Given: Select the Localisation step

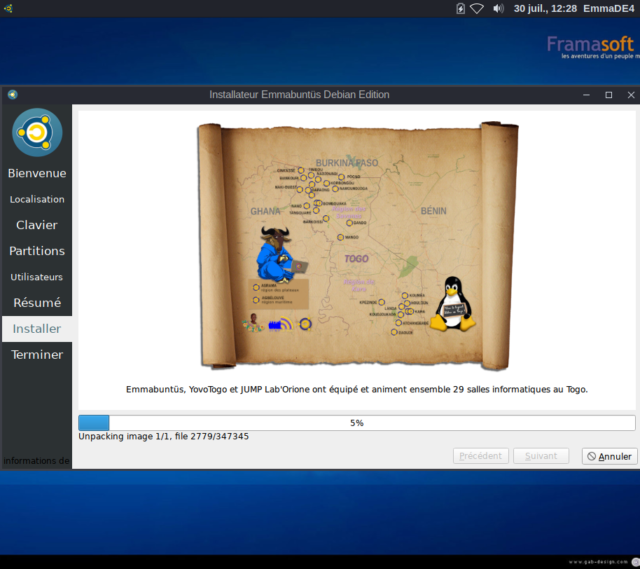Looking at the screenshot, I should coord(37,199).
